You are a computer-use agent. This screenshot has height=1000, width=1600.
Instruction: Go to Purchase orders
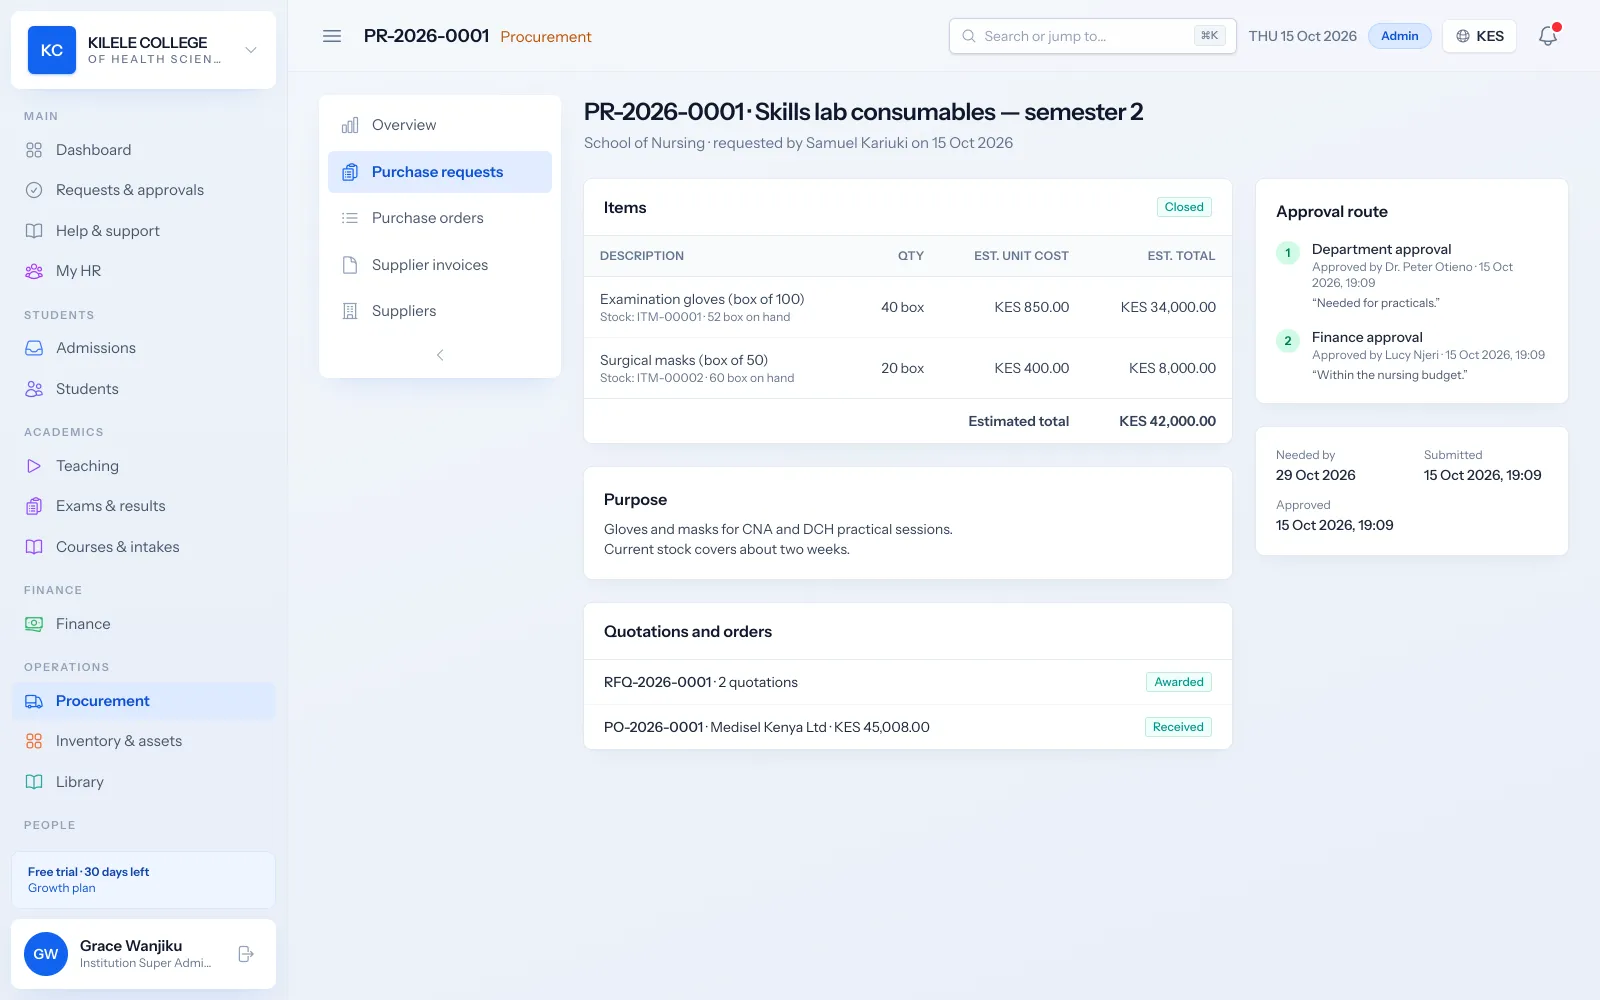(x=440, y=218)
